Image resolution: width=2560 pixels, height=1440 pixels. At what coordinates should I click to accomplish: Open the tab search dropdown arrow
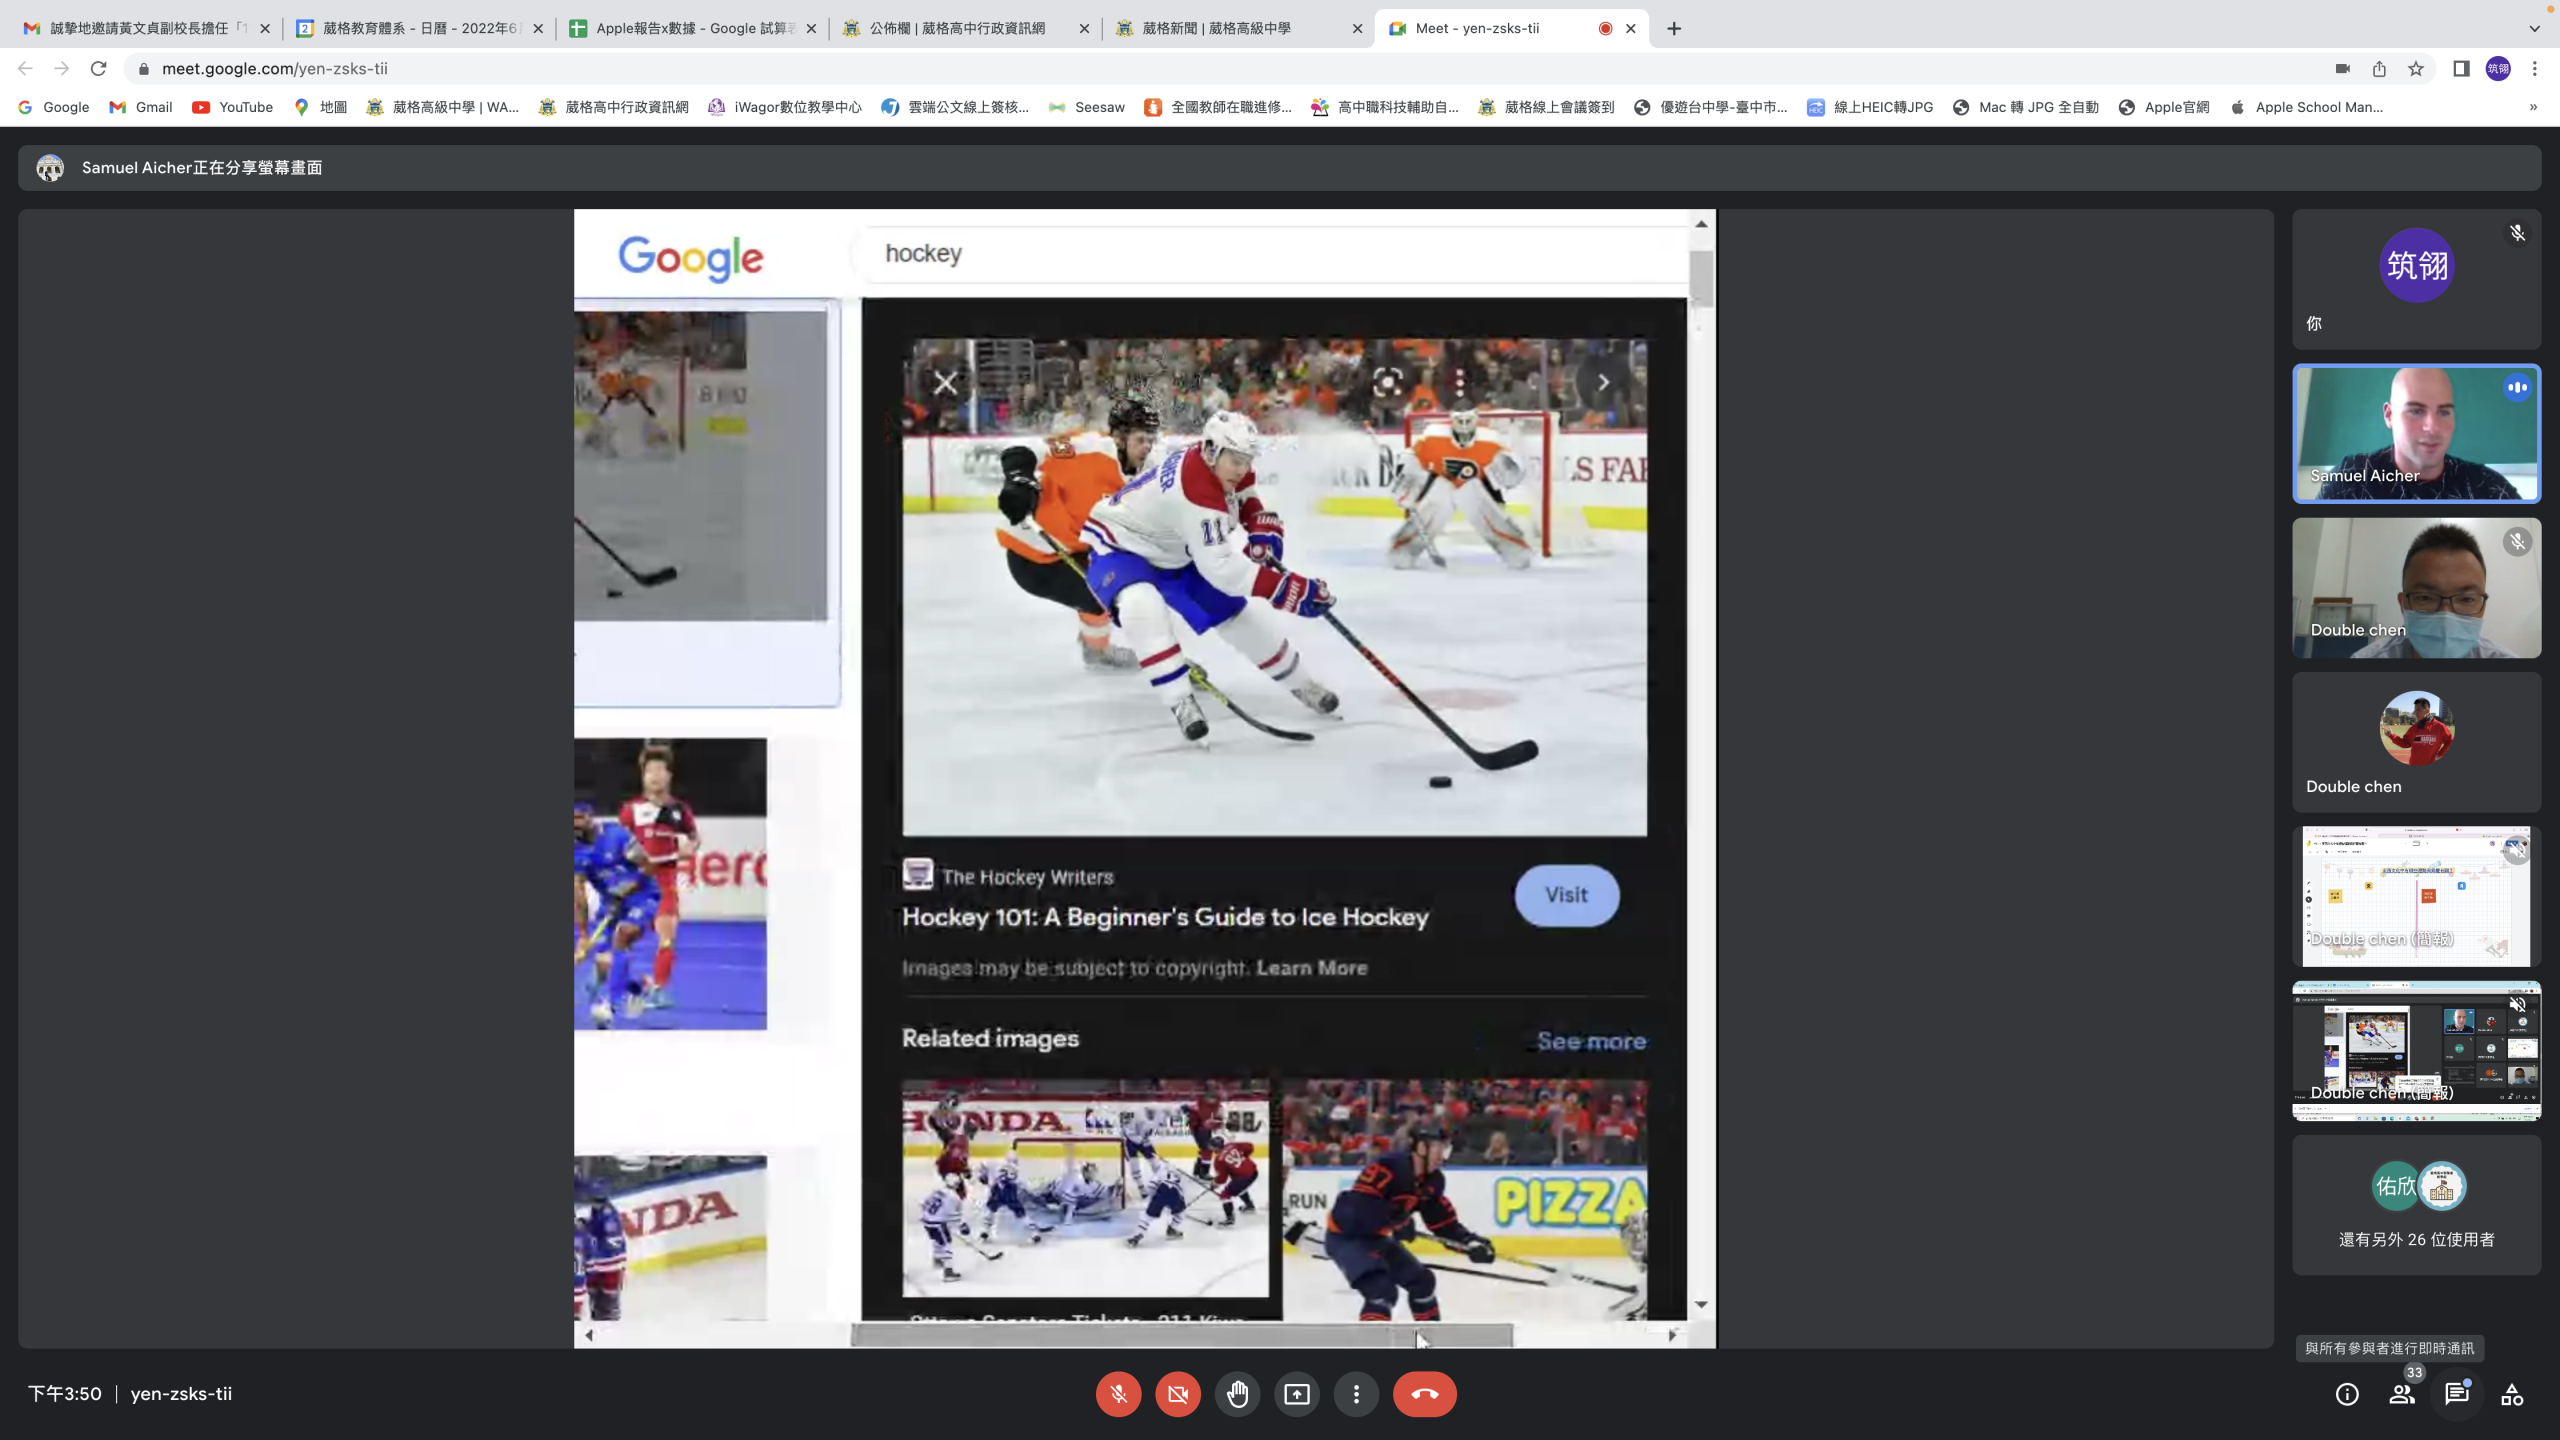click(x=2534, y=28)
